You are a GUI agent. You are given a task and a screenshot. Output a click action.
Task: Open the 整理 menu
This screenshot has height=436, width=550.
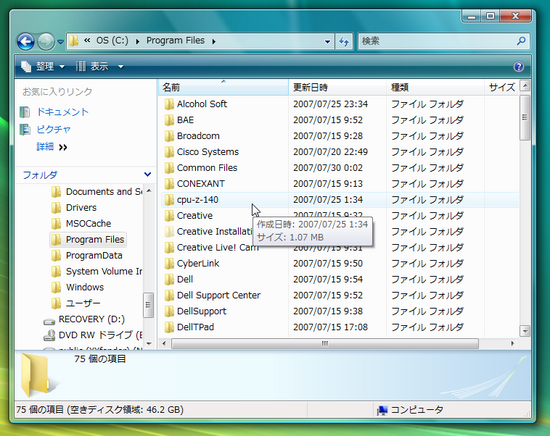43,66
